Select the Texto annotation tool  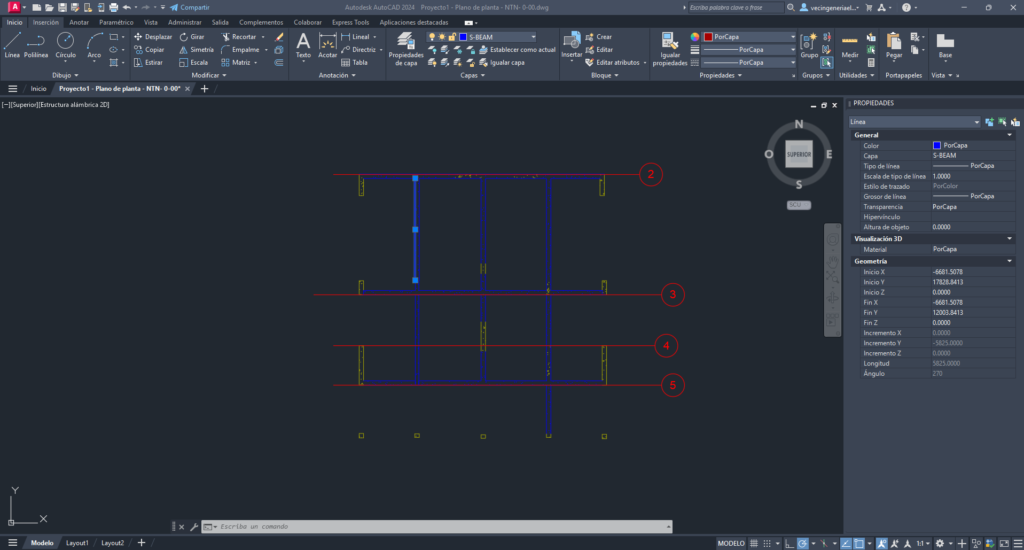[303, 45]
